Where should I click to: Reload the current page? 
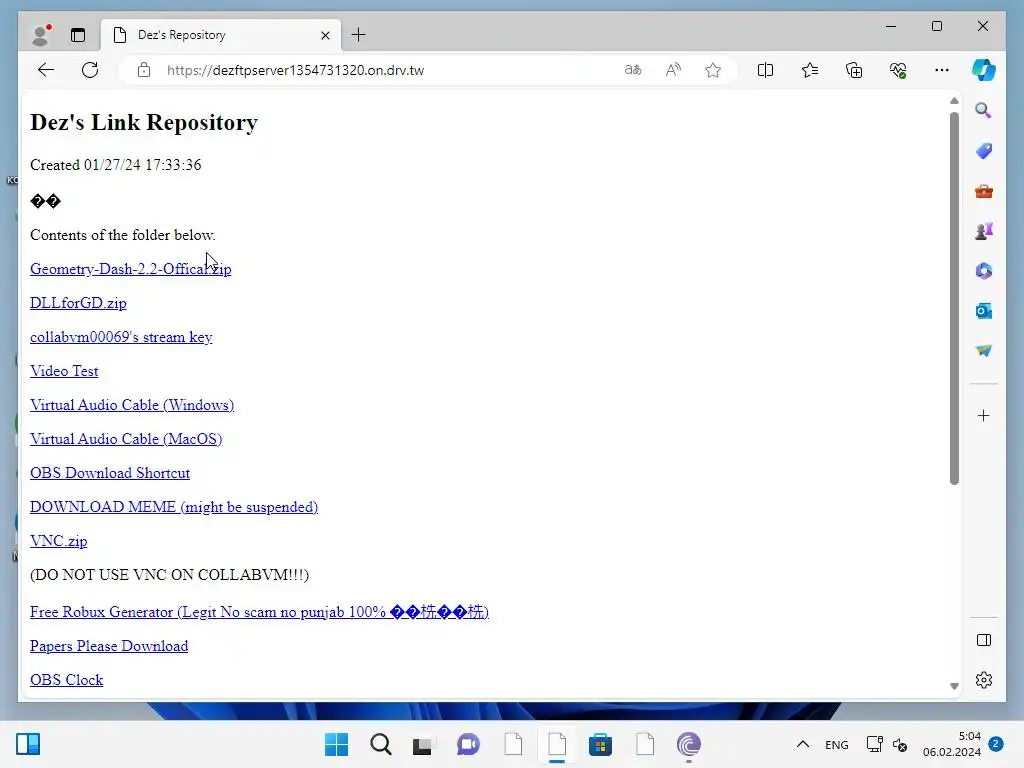90,70
